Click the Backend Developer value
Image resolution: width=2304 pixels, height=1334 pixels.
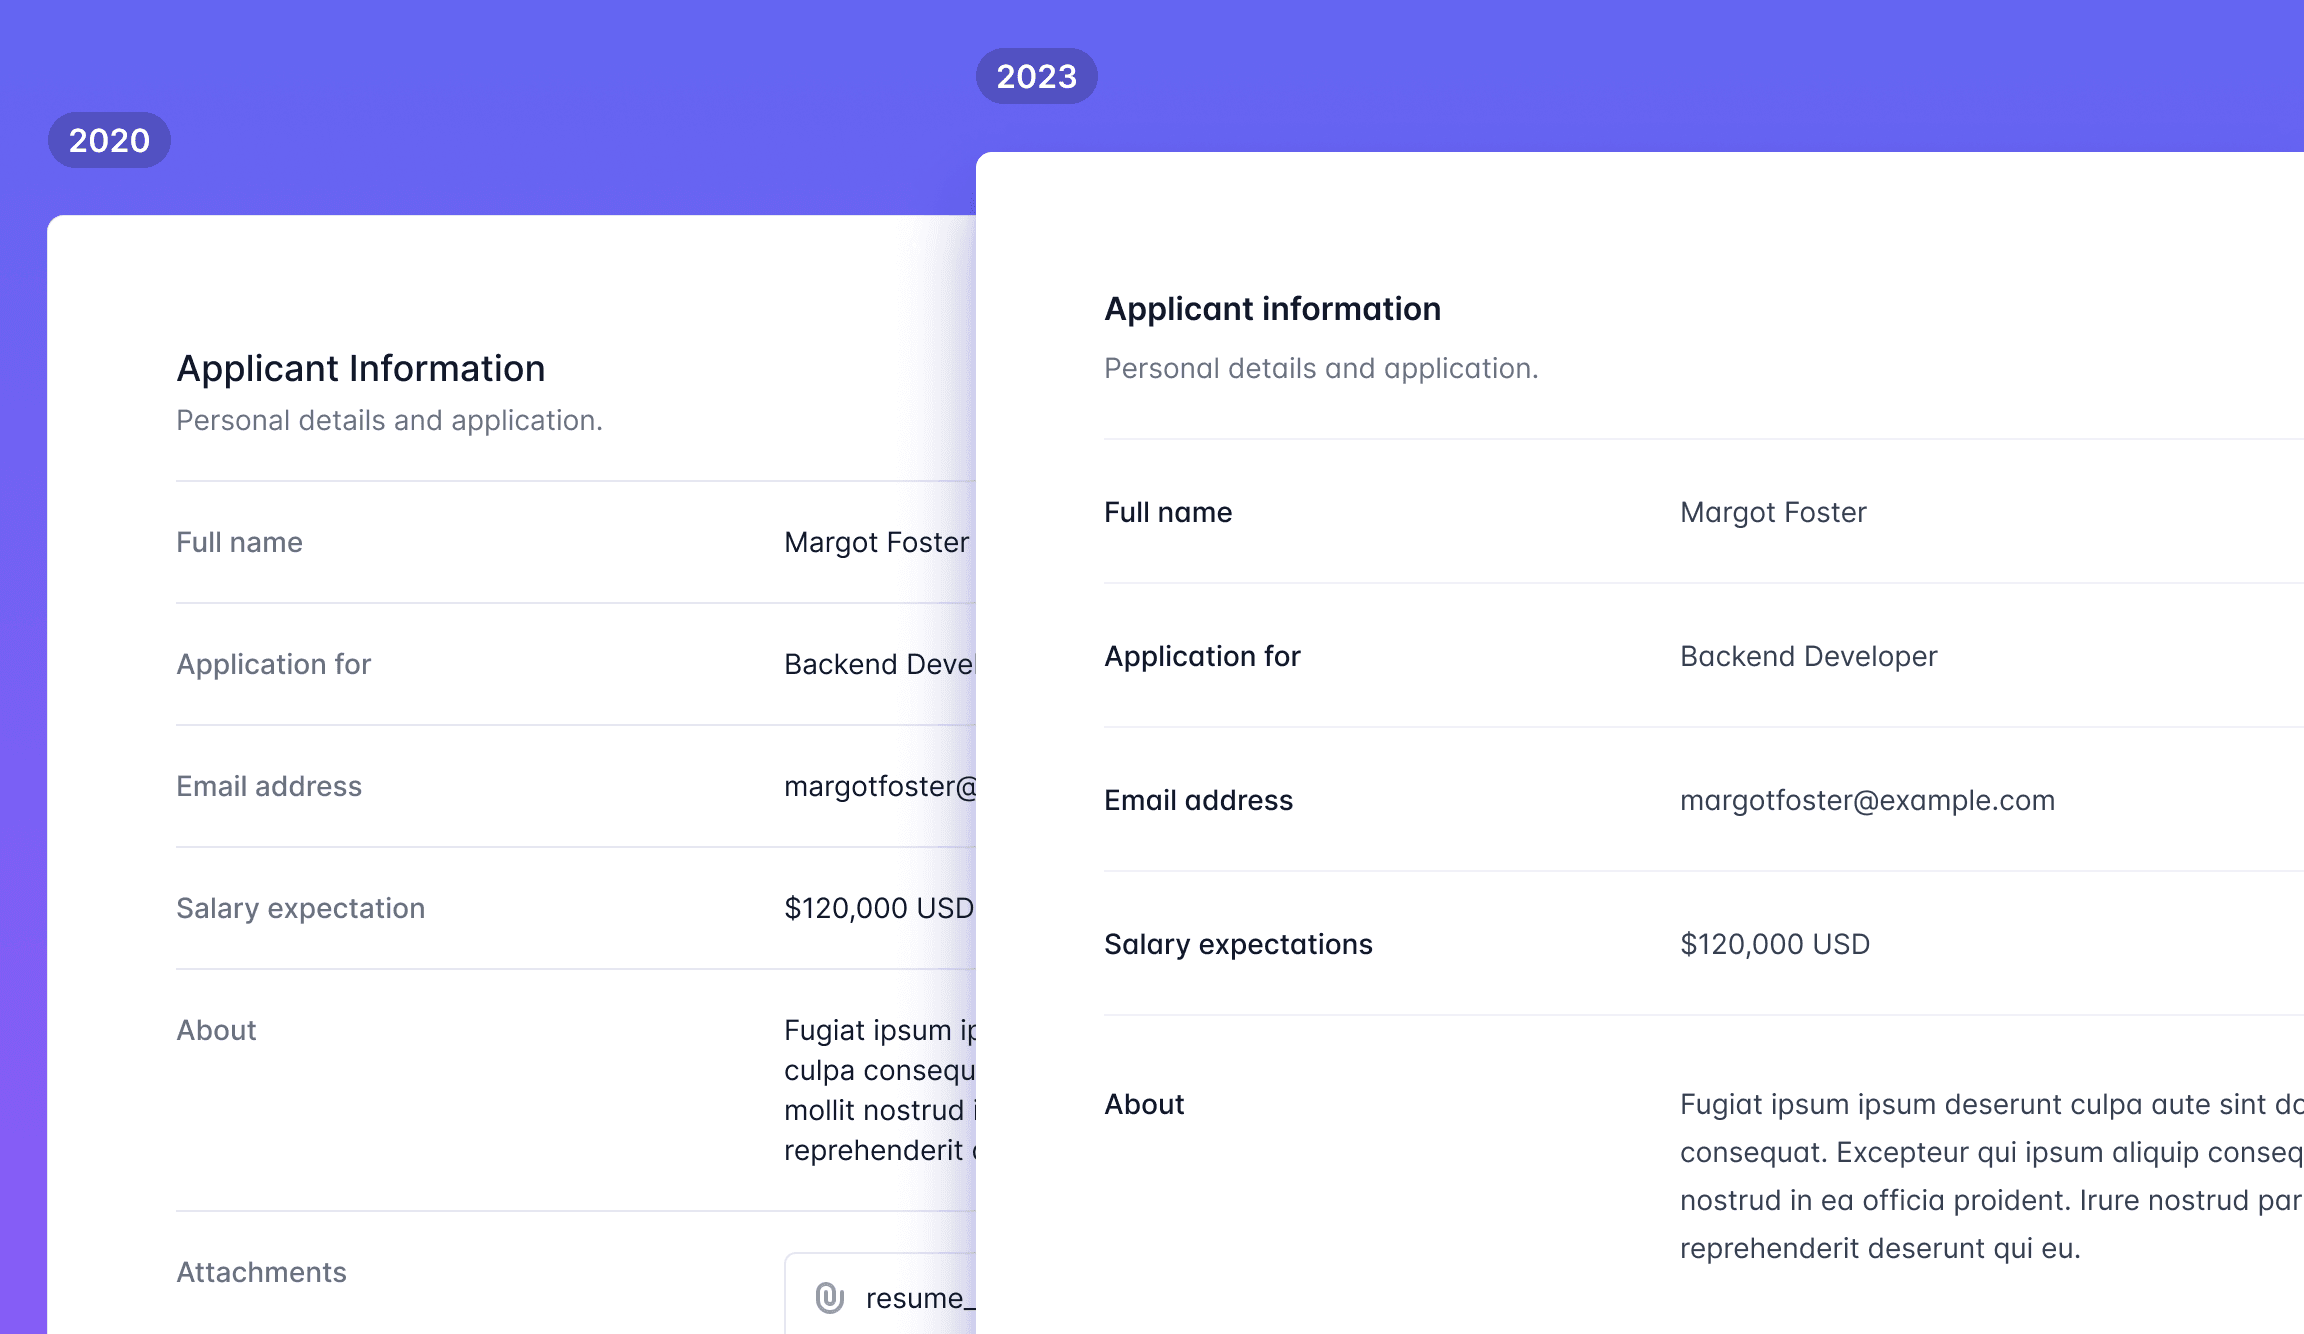click(x=1808, y=656)
